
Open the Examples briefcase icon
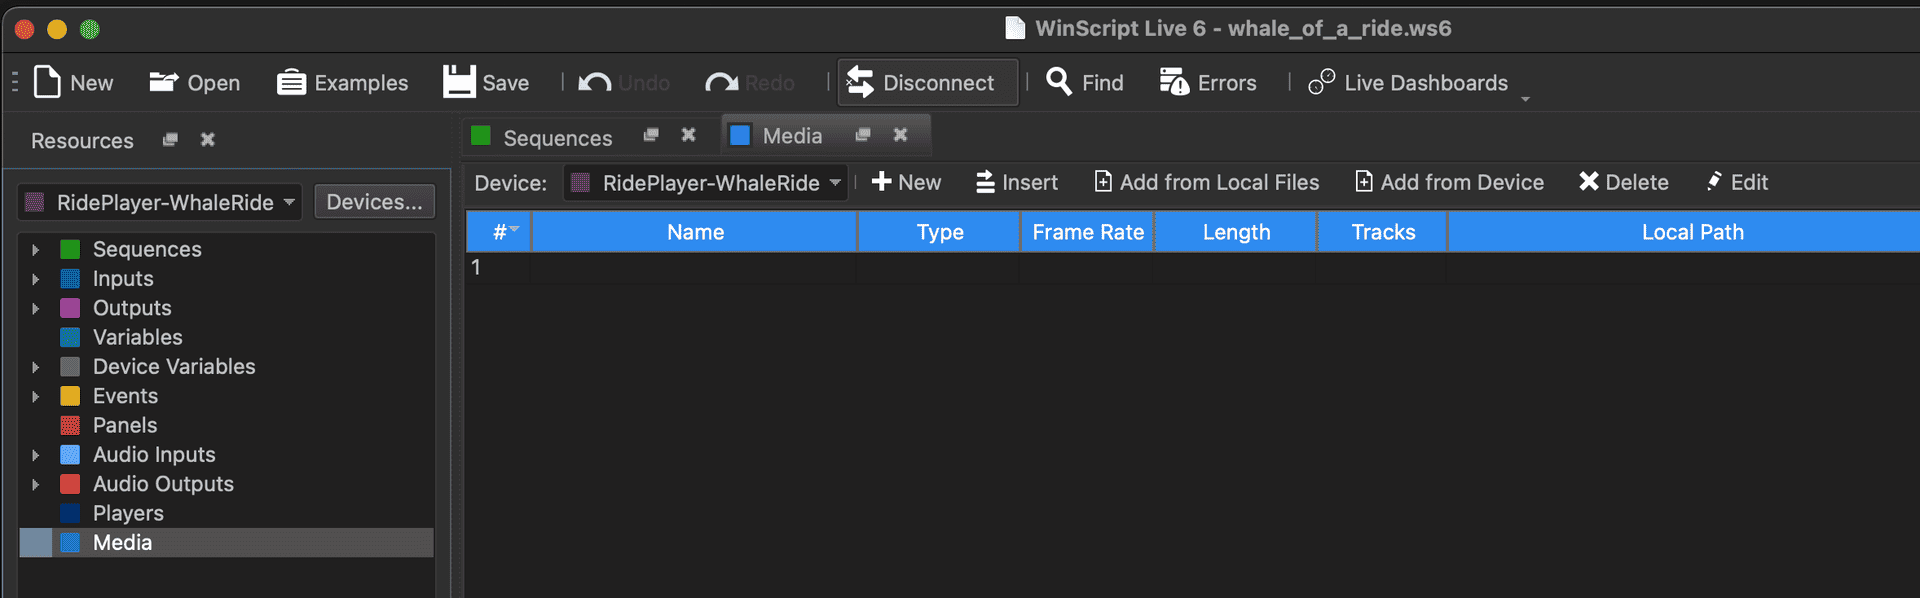coord(291,82)
